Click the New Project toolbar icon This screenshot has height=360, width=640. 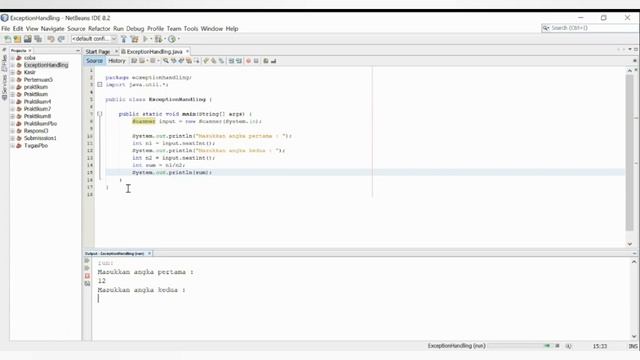pos(17,39)
